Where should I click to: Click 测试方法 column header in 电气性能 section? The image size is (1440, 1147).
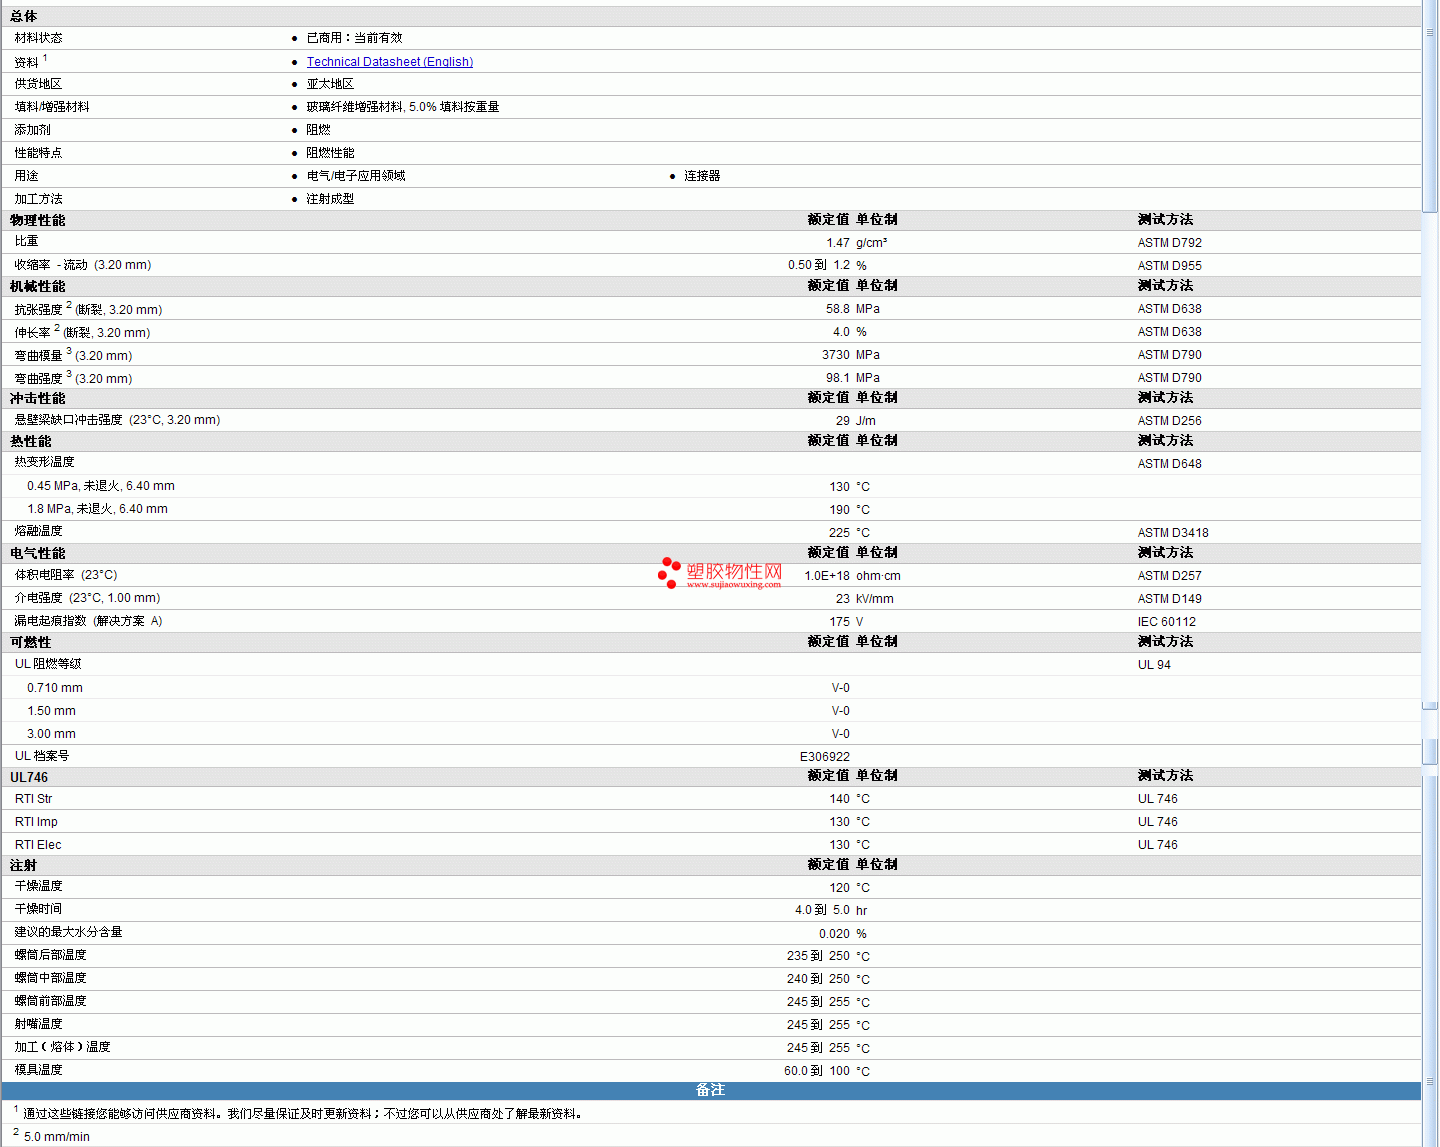tap(1165, 553)
